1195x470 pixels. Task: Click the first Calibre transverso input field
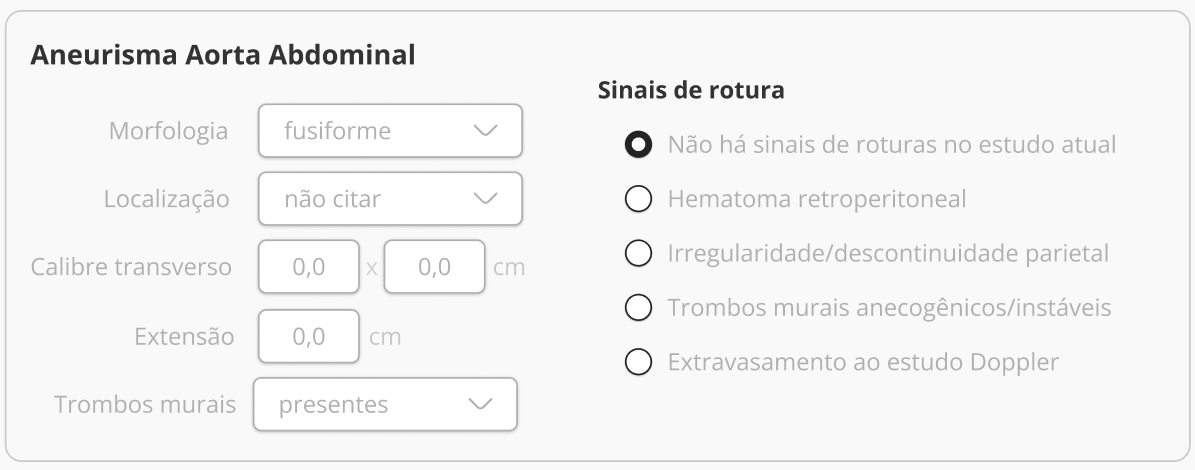point(309,267)
